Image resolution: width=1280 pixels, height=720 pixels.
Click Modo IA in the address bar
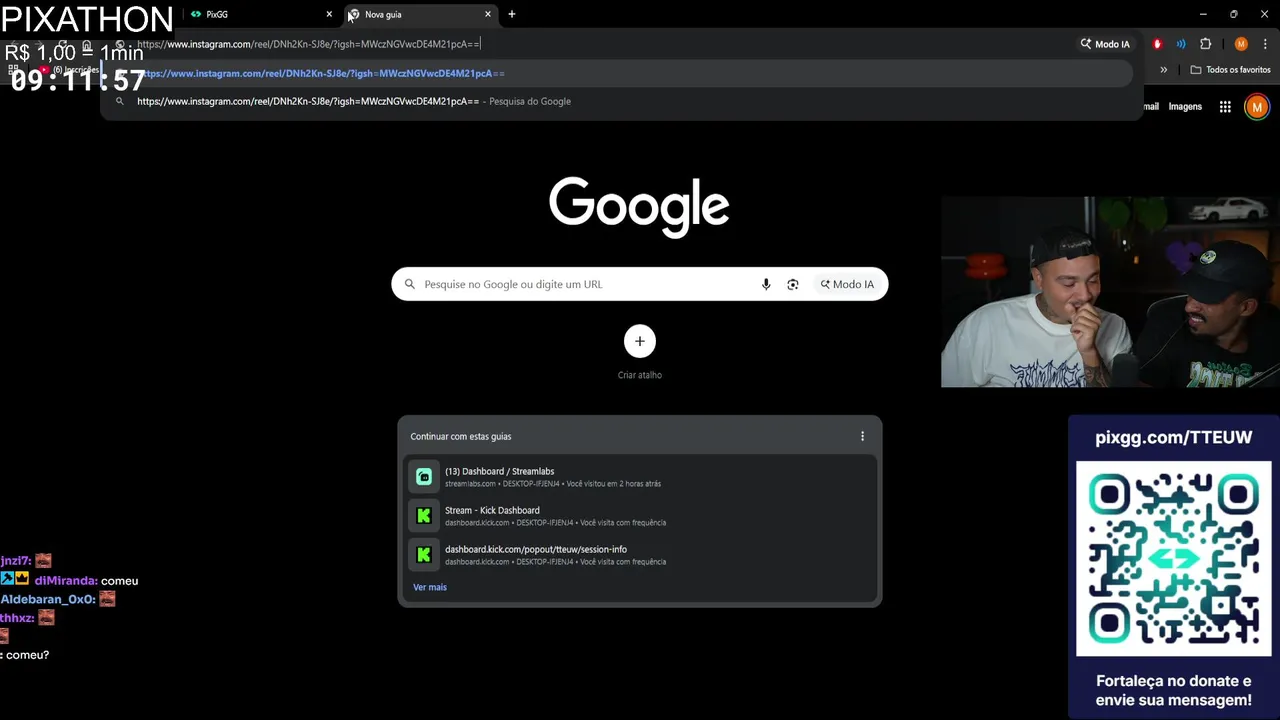click(x=1105, y=44)
